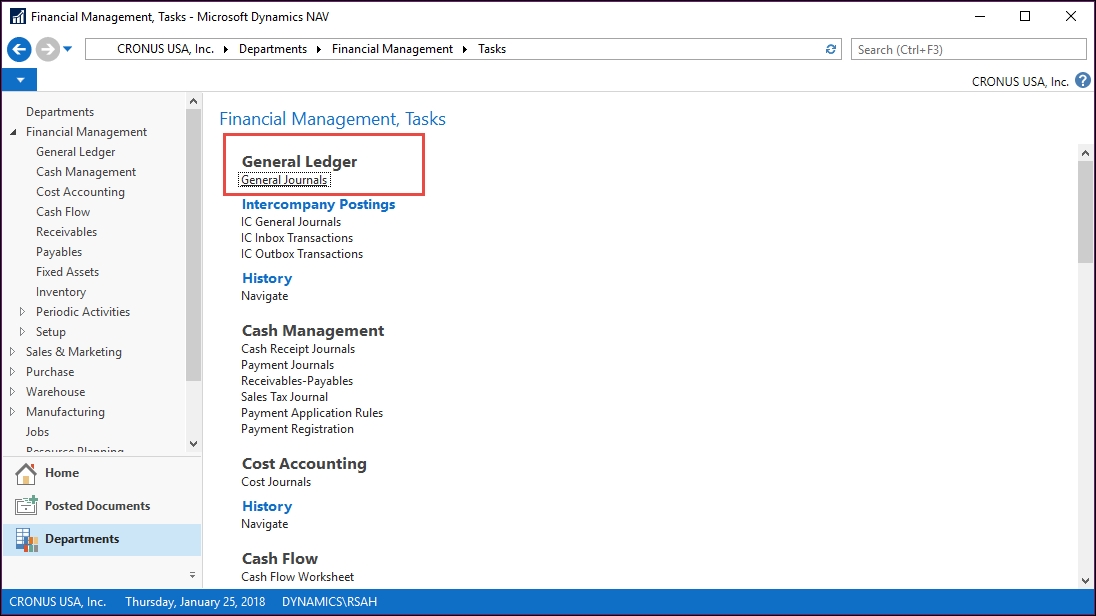Refresh the address bar page

[x=830, y=49]
